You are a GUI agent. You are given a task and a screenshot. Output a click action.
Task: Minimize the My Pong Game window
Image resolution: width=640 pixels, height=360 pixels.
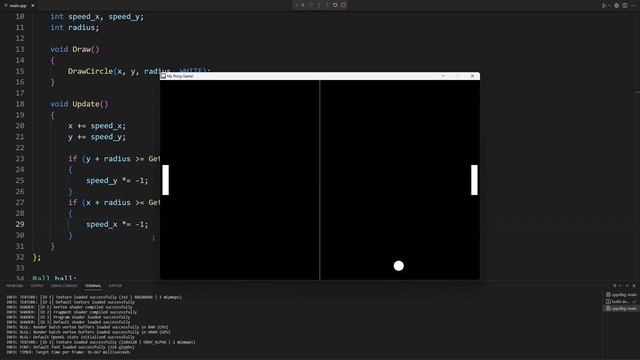443,76
